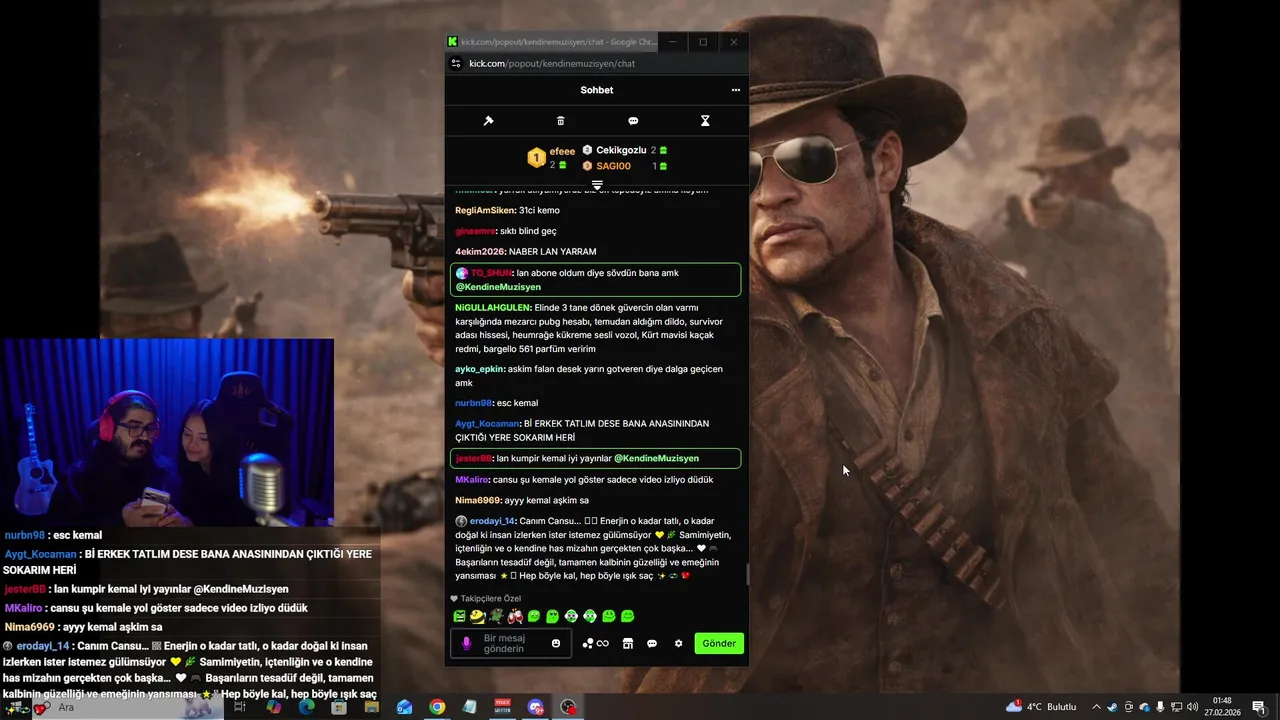Click top gifter efeee on leaderboard

click(x=562, y=151)
